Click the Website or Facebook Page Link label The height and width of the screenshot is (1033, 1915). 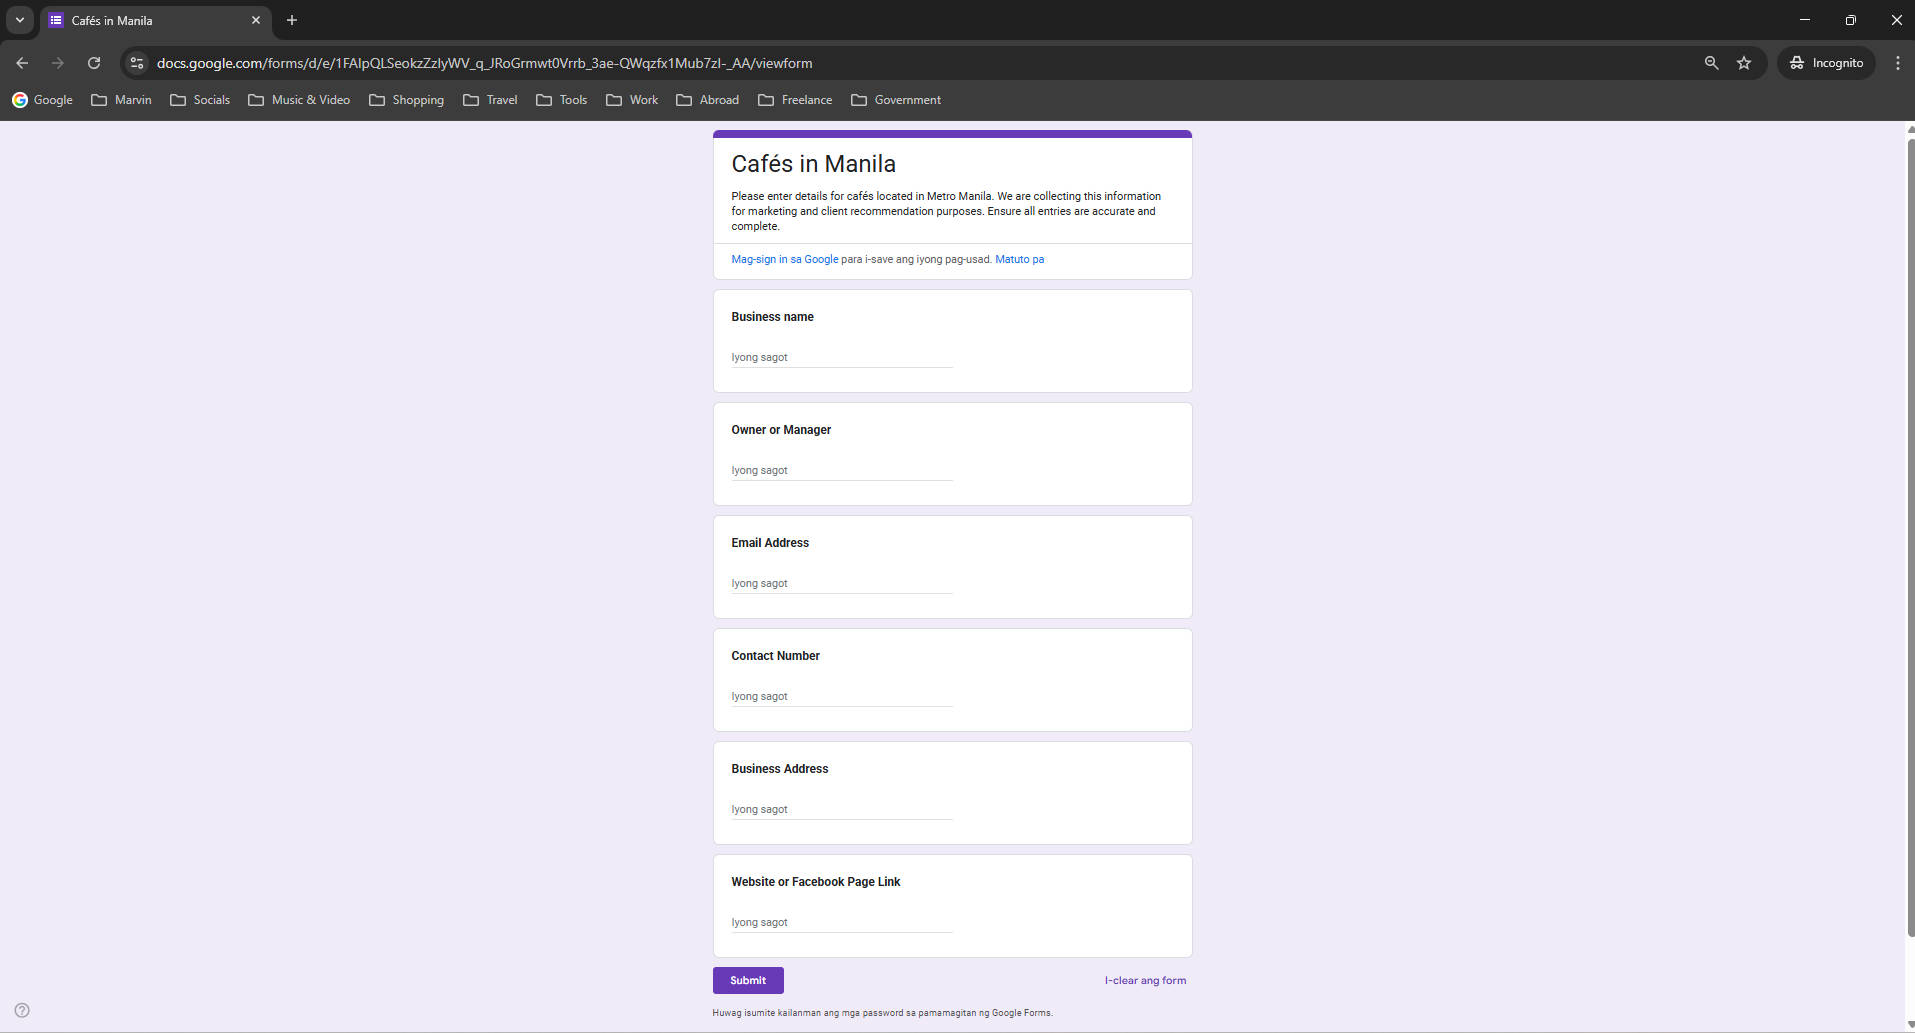pos(815,882)
